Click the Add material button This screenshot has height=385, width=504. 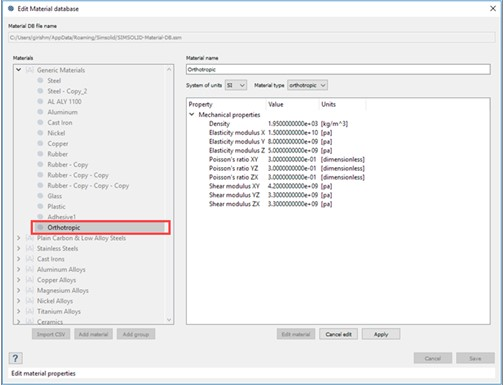(93, 334)
